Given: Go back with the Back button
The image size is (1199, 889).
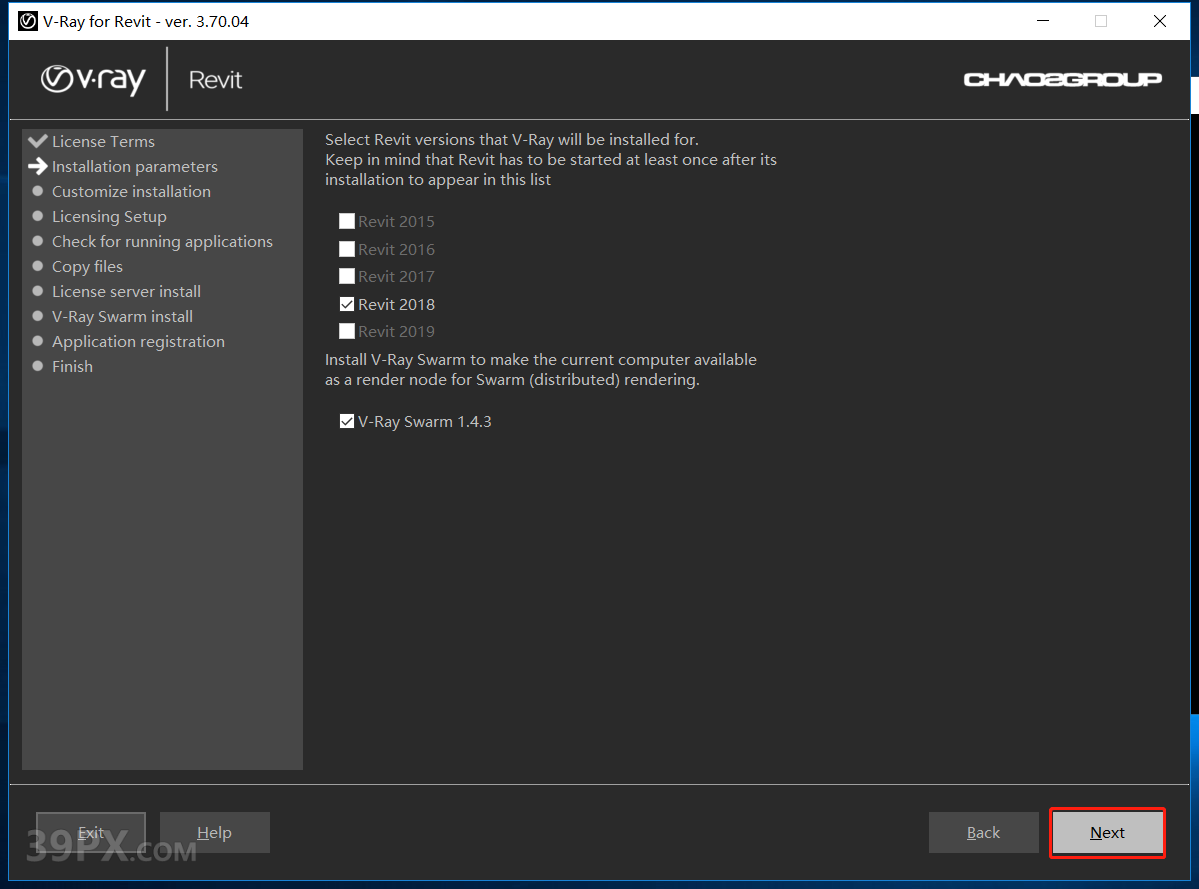Looking at the screenshot, I should click(983, 832).
